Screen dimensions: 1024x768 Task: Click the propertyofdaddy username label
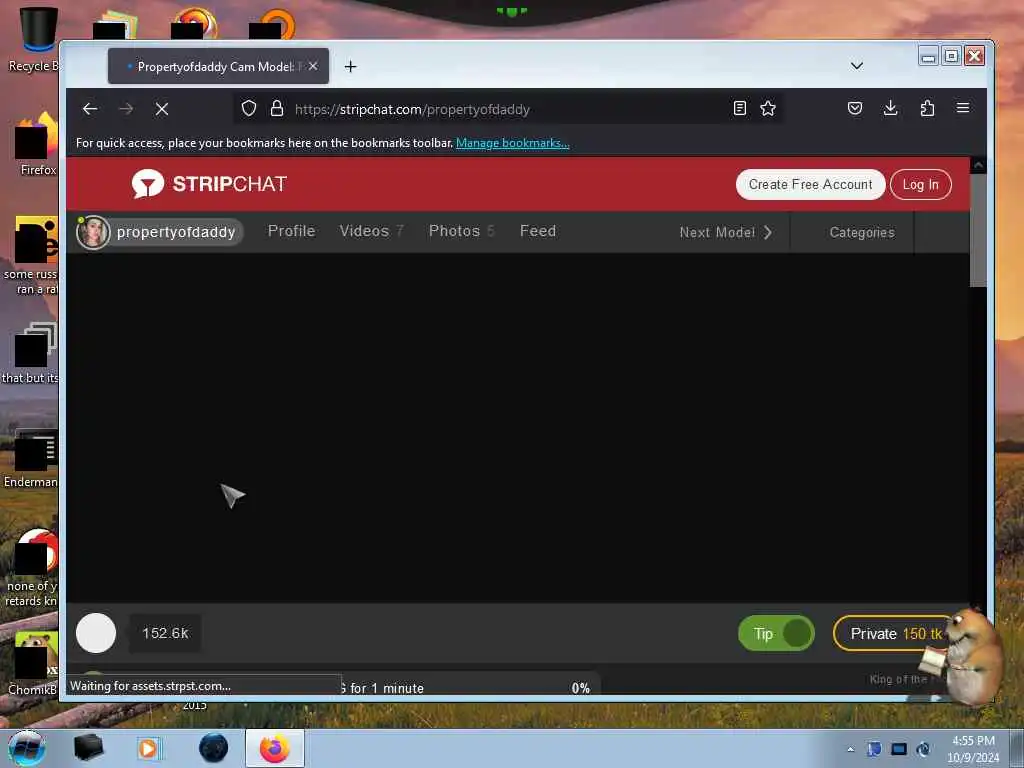[x=176, y=232]
